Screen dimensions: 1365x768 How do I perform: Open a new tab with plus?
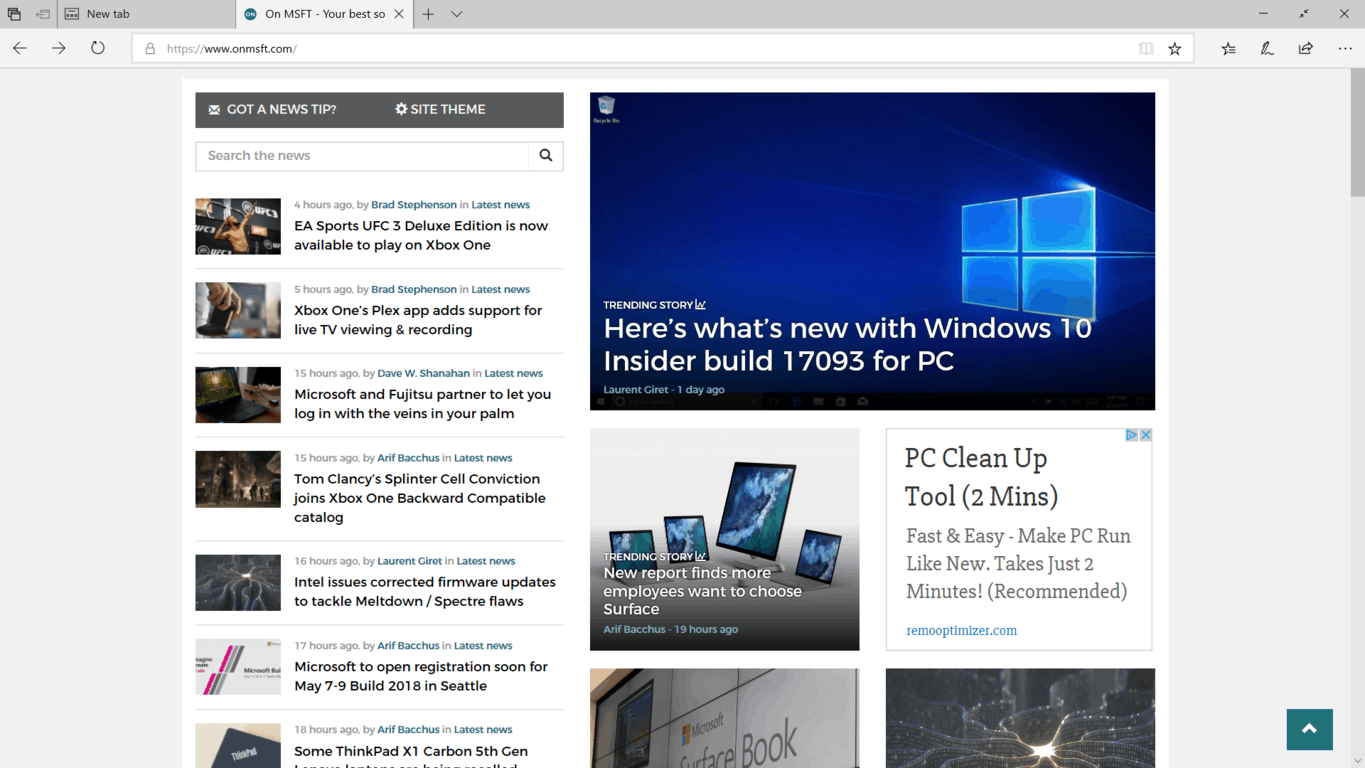(x=428, y=14)
